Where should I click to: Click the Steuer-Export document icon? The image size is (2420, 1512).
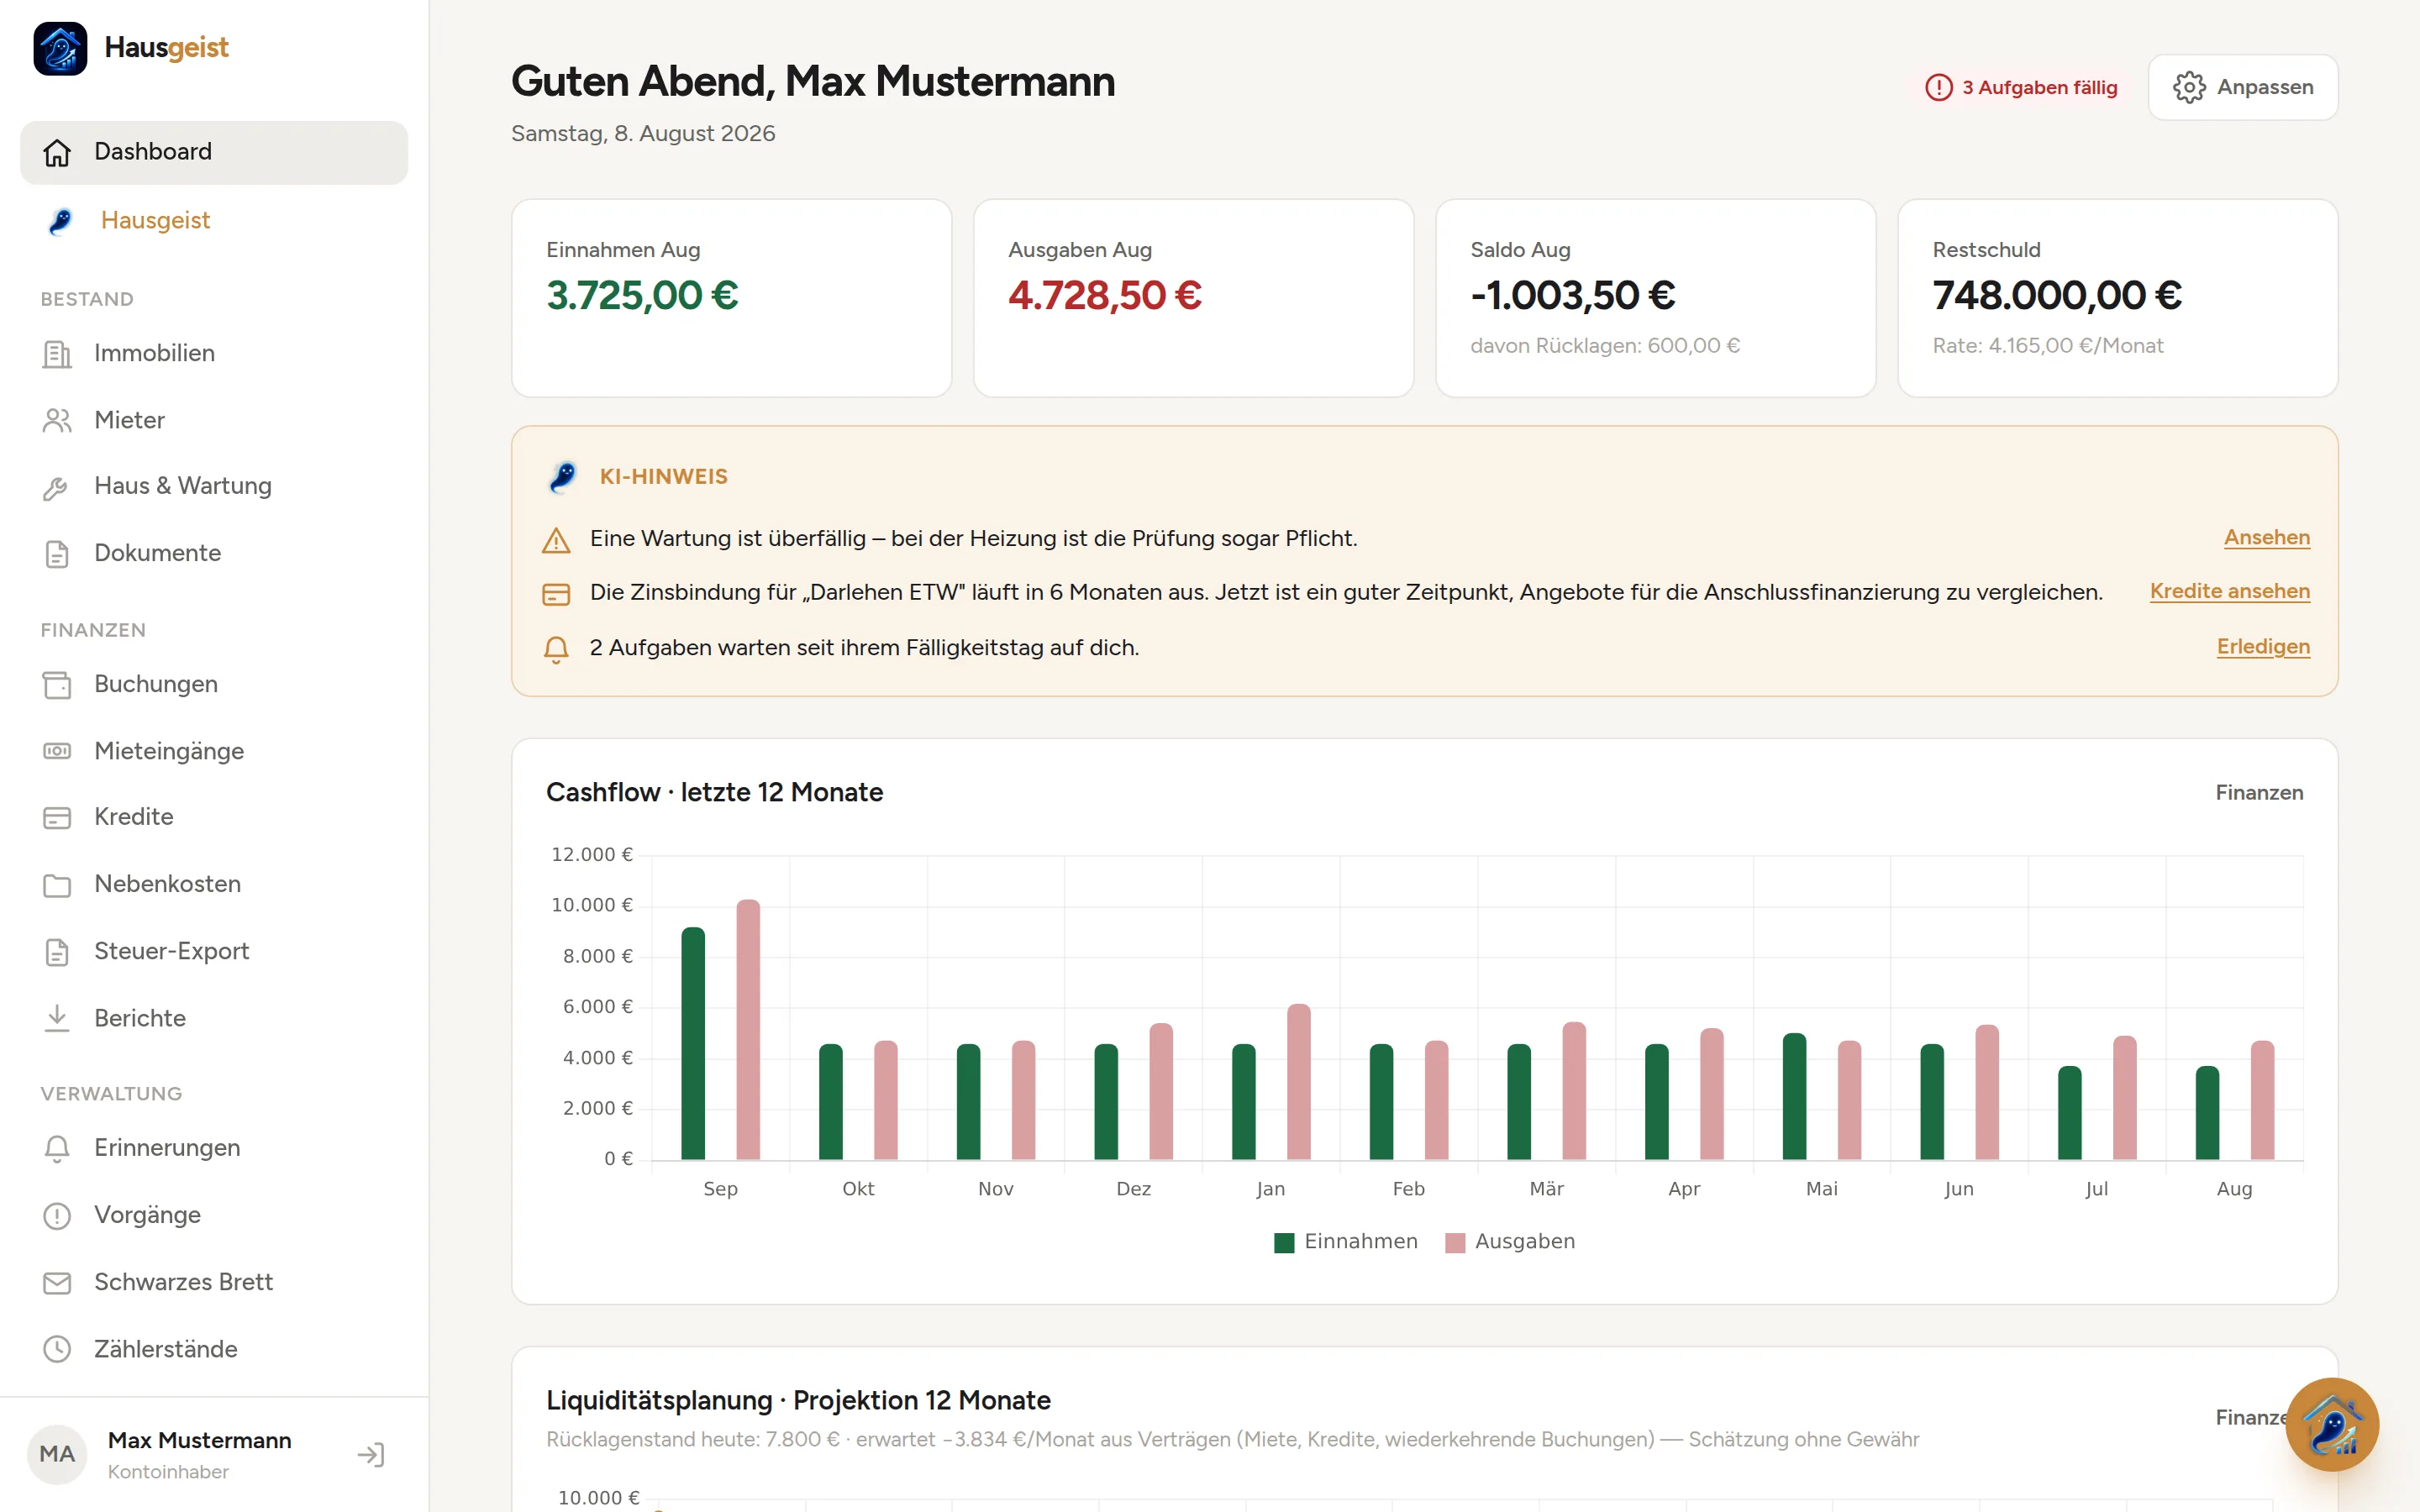[x=57, y=952]
